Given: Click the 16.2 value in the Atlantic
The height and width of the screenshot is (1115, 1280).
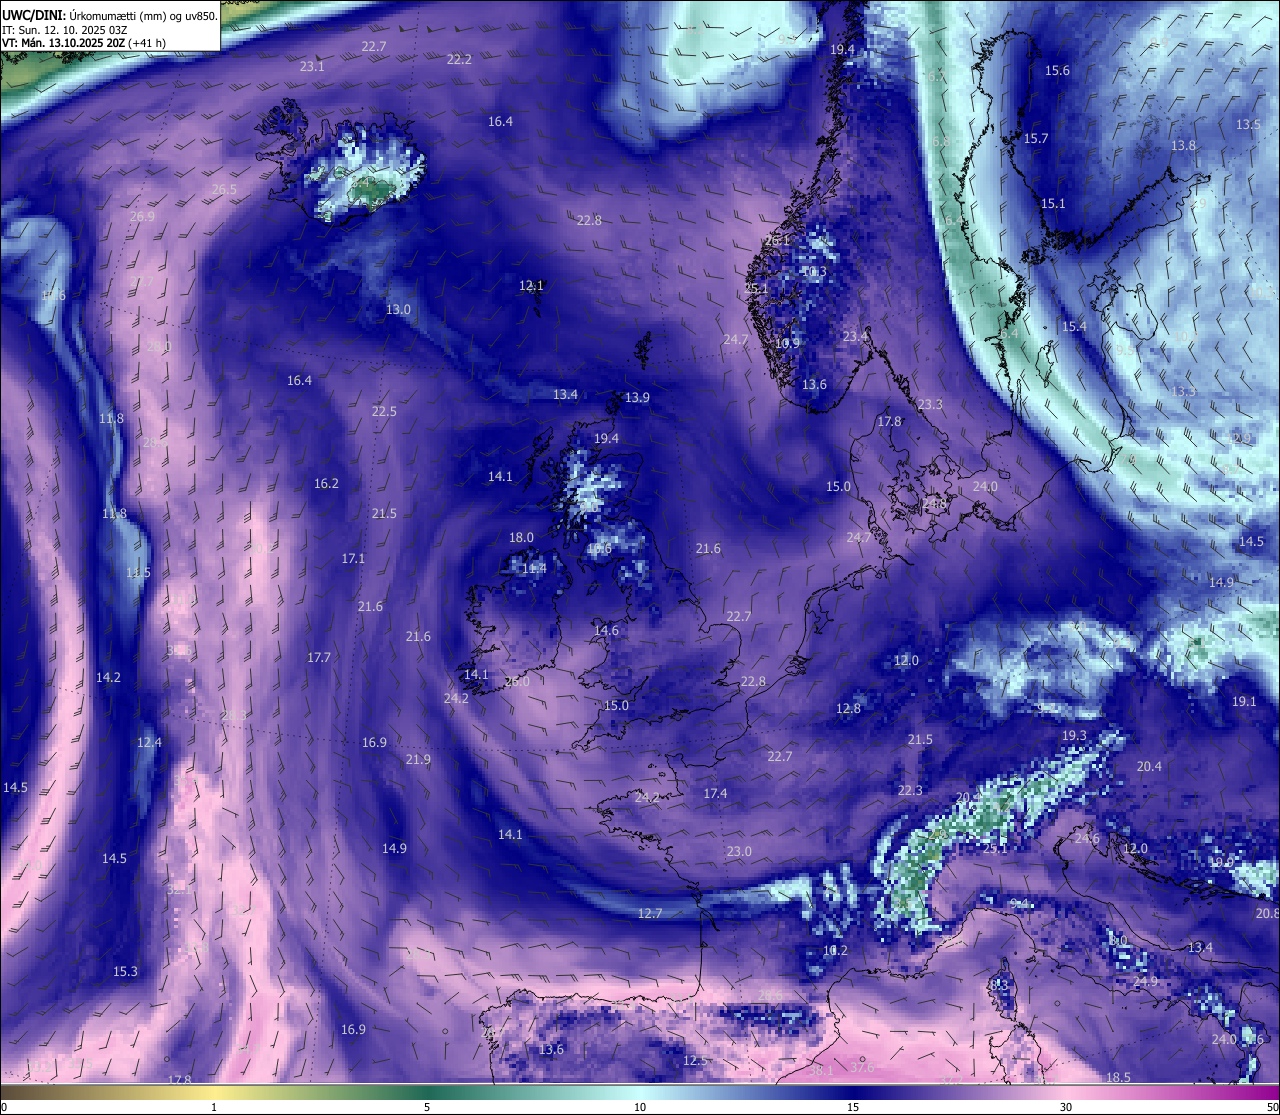Looking at the screenshot, I should 326,483.
